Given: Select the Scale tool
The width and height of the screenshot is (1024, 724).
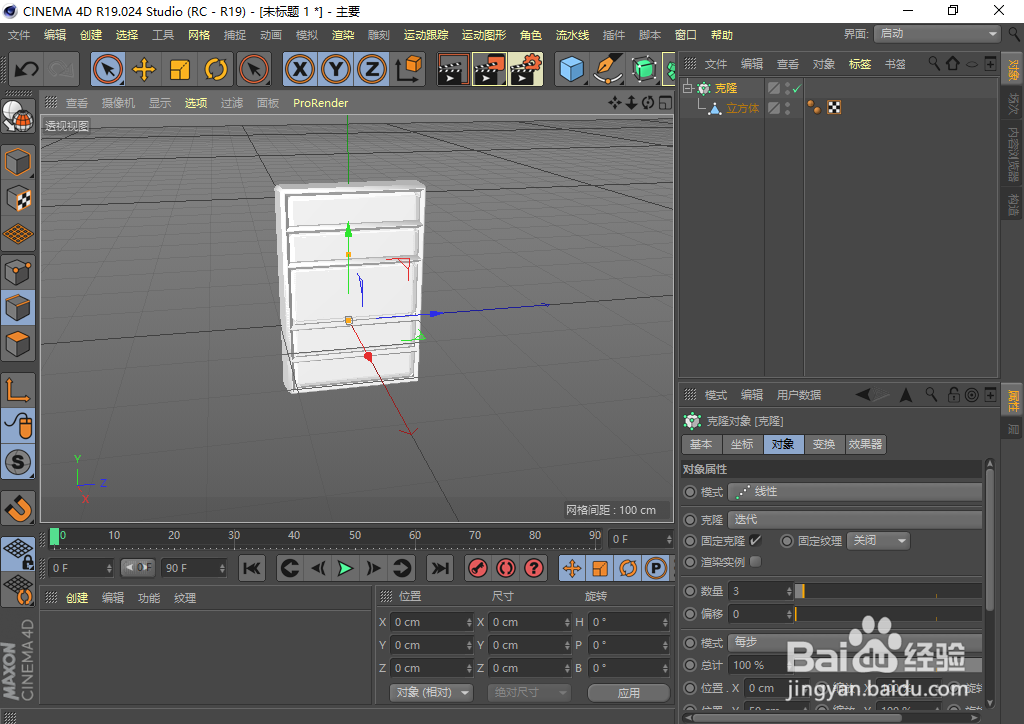Looking at the screenshot, I should 182,70.
